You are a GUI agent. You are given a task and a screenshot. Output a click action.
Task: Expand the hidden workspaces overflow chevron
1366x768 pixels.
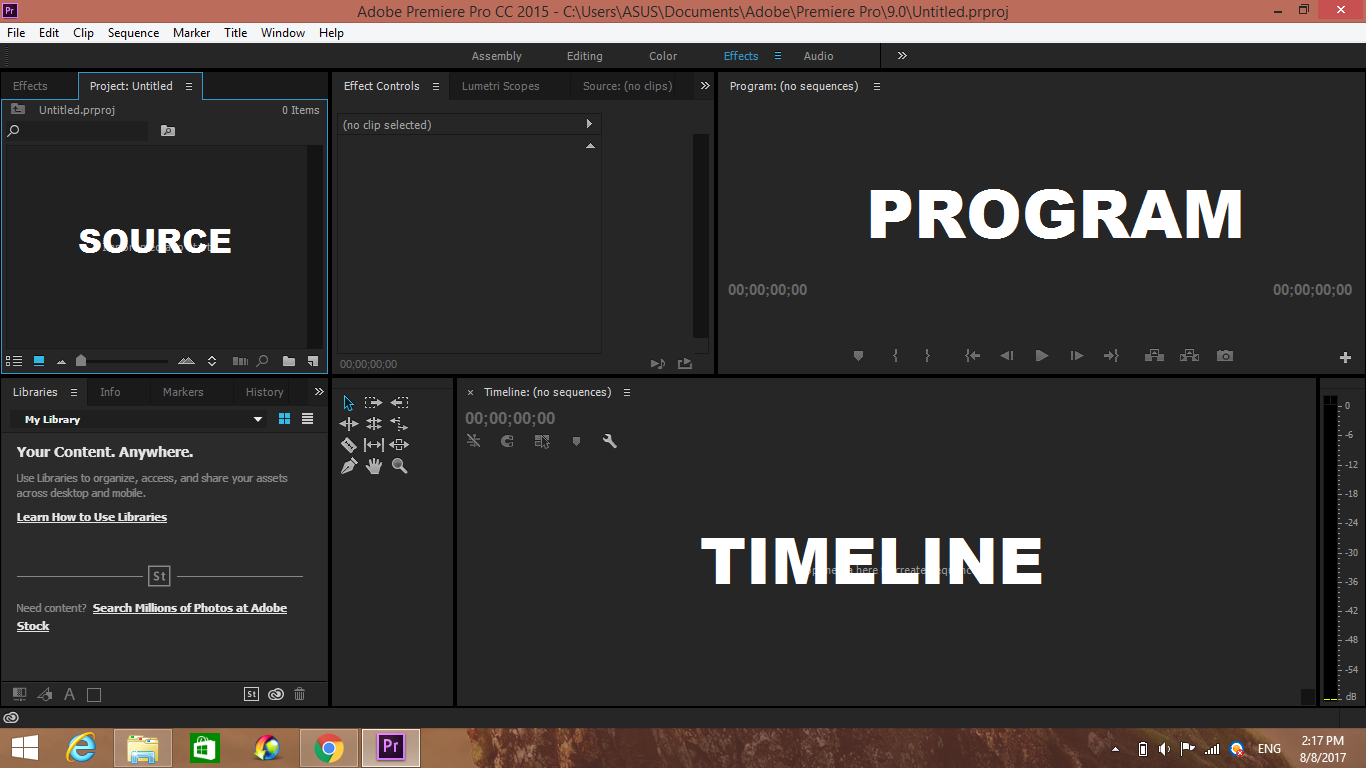coord(901,56)
